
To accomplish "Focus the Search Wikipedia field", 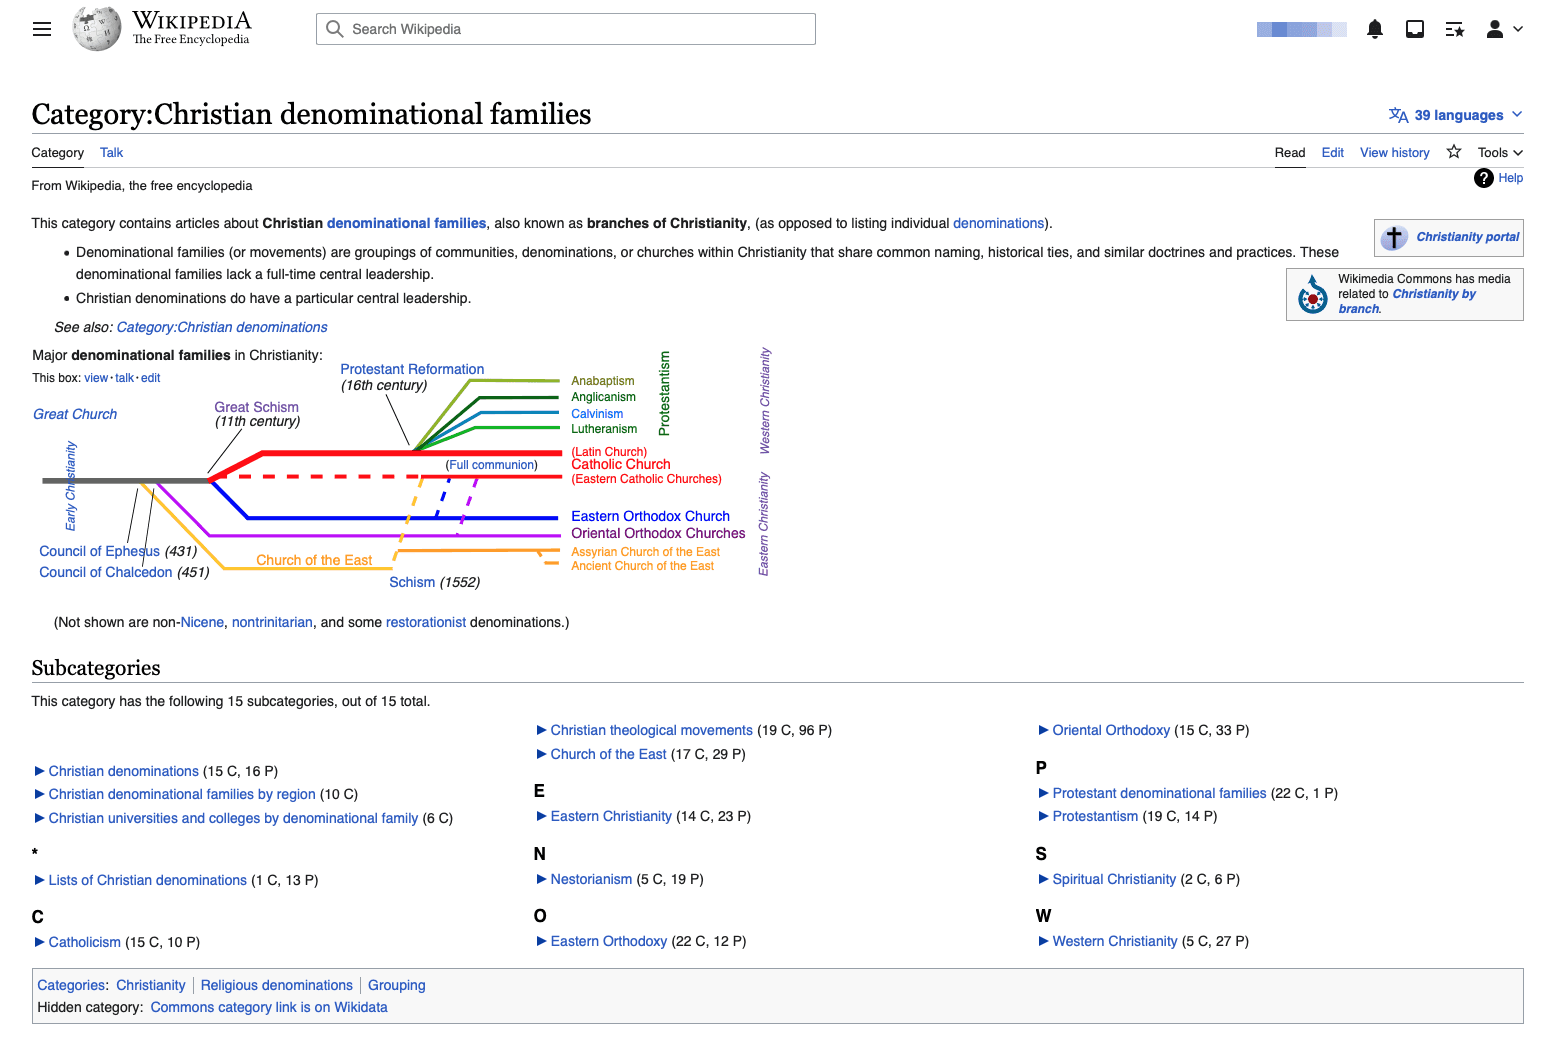I will point(566,29).
